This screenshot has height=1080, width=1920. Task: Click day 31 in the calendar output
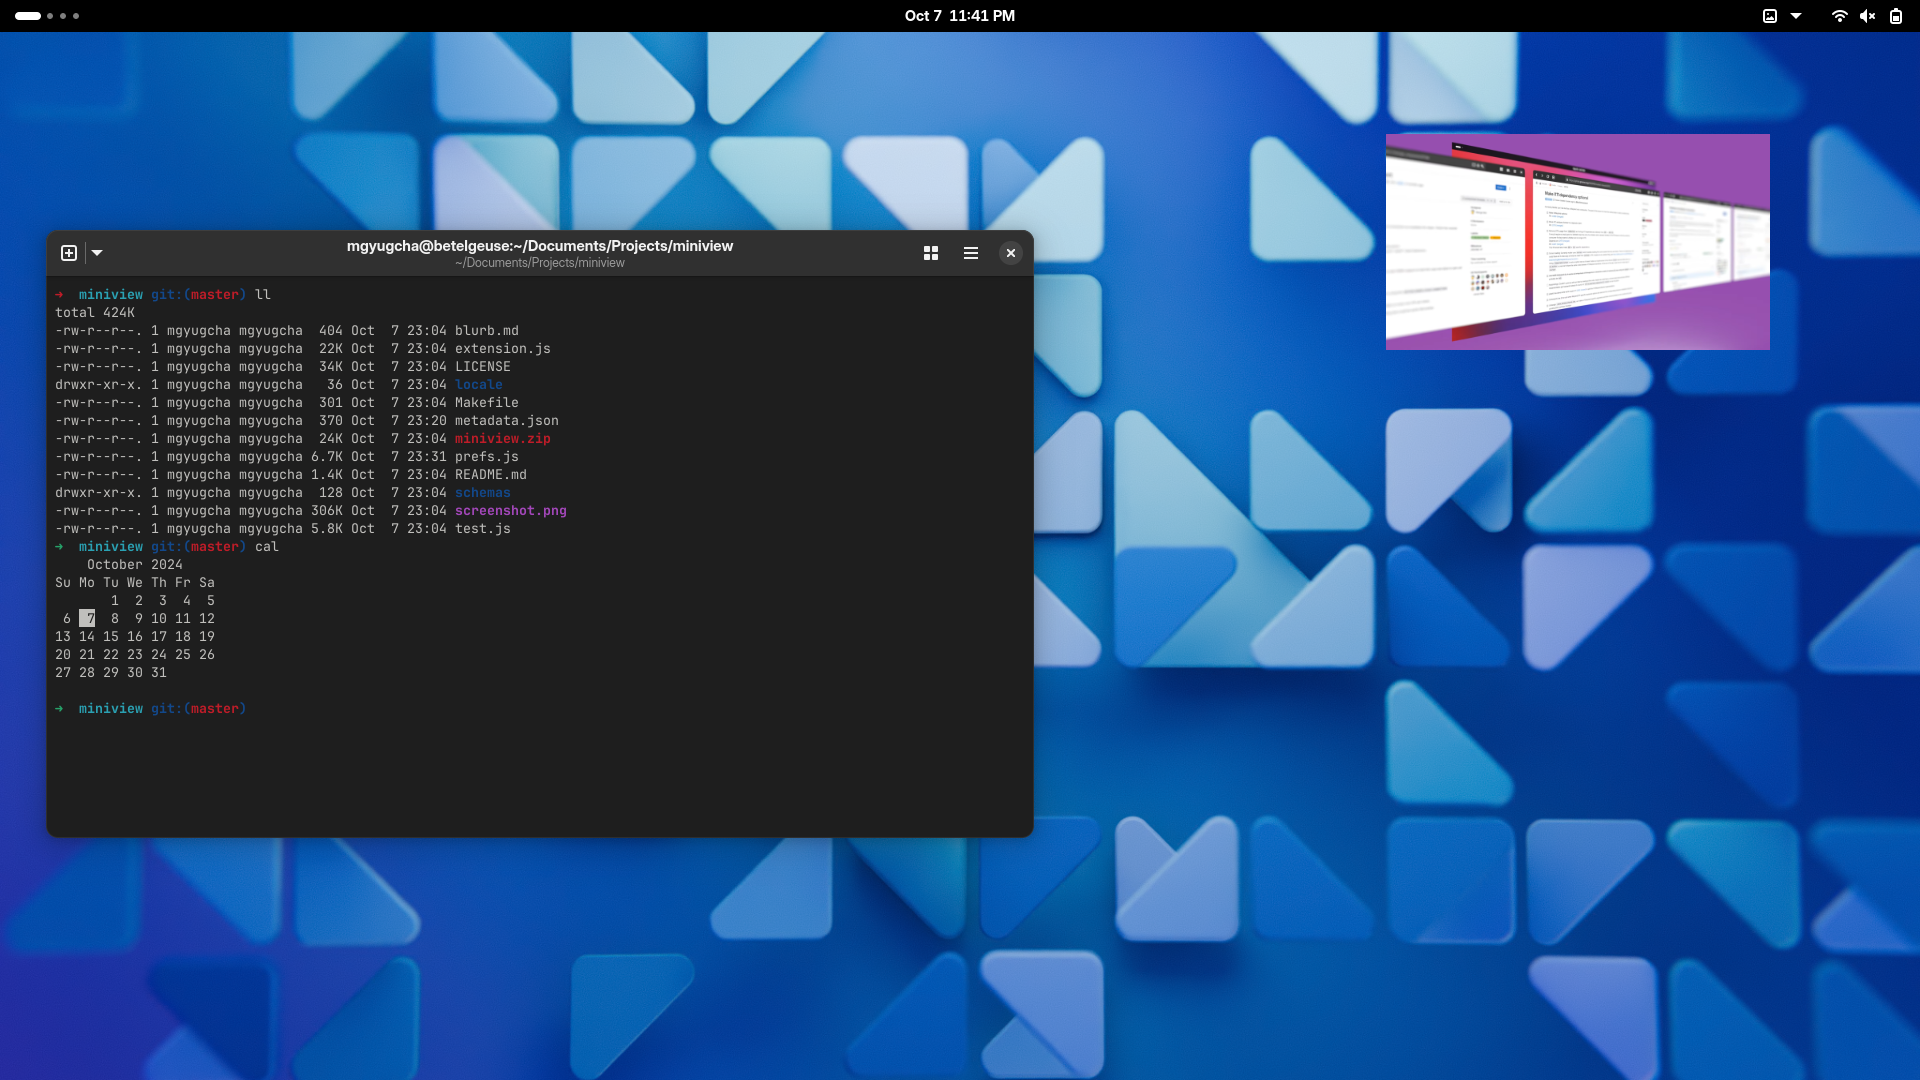pos(159,673)
